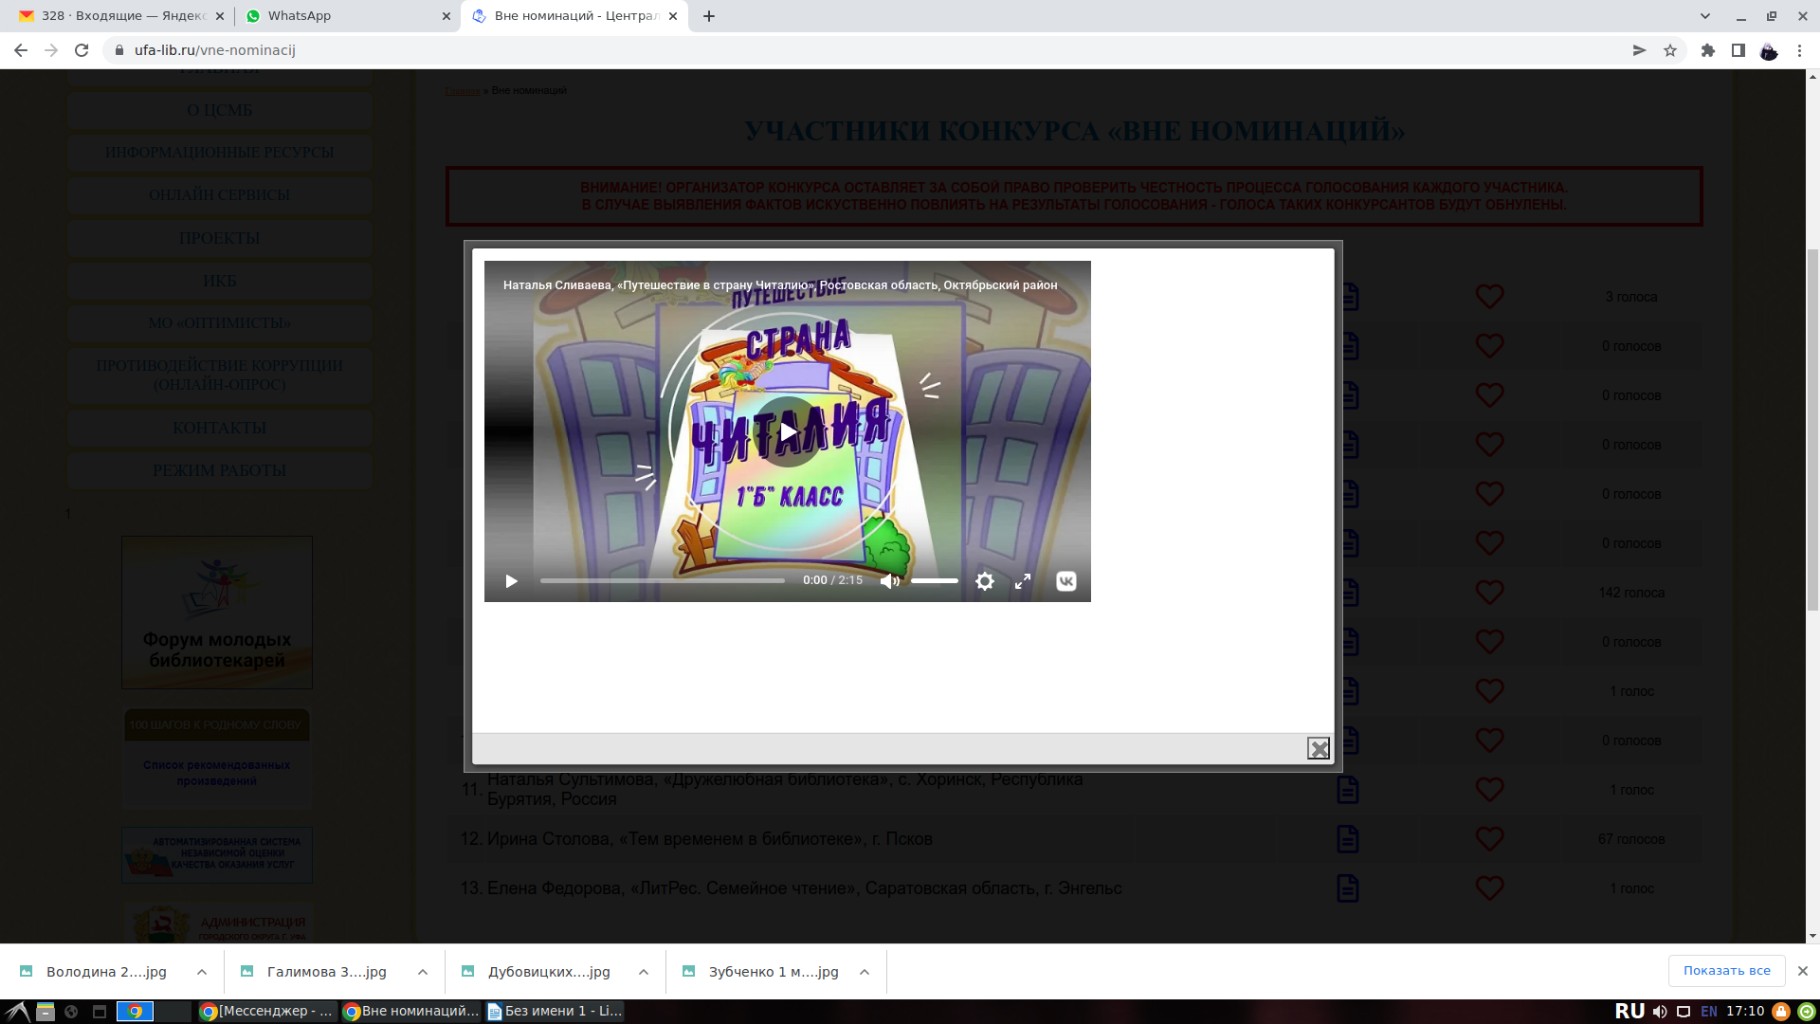Screen dimensions: 1820x1024
Task: Click the Показать все button
Action: [1726, 971]
